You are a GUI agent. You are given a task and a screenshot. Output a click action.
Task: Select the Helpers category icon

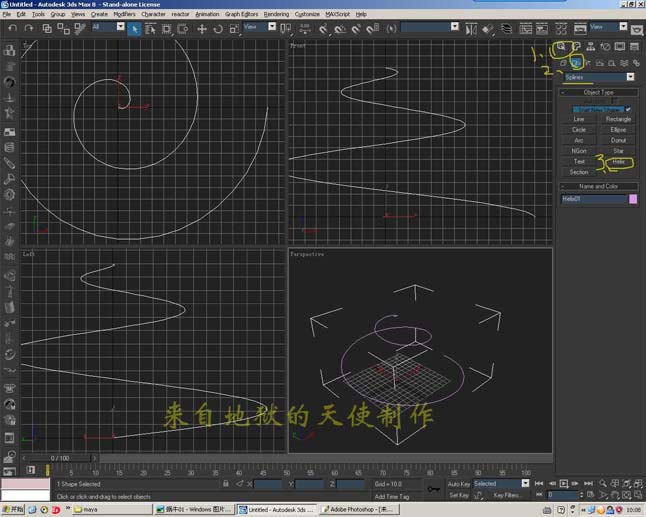[x=612, y=63]
